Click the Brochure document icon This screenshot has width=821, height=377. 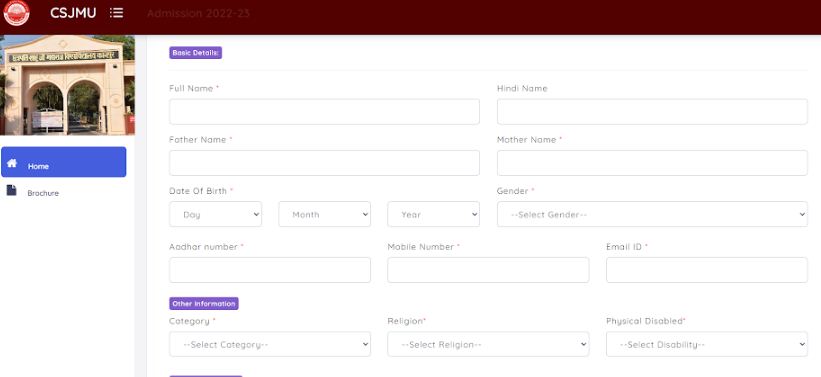(12, 190)
